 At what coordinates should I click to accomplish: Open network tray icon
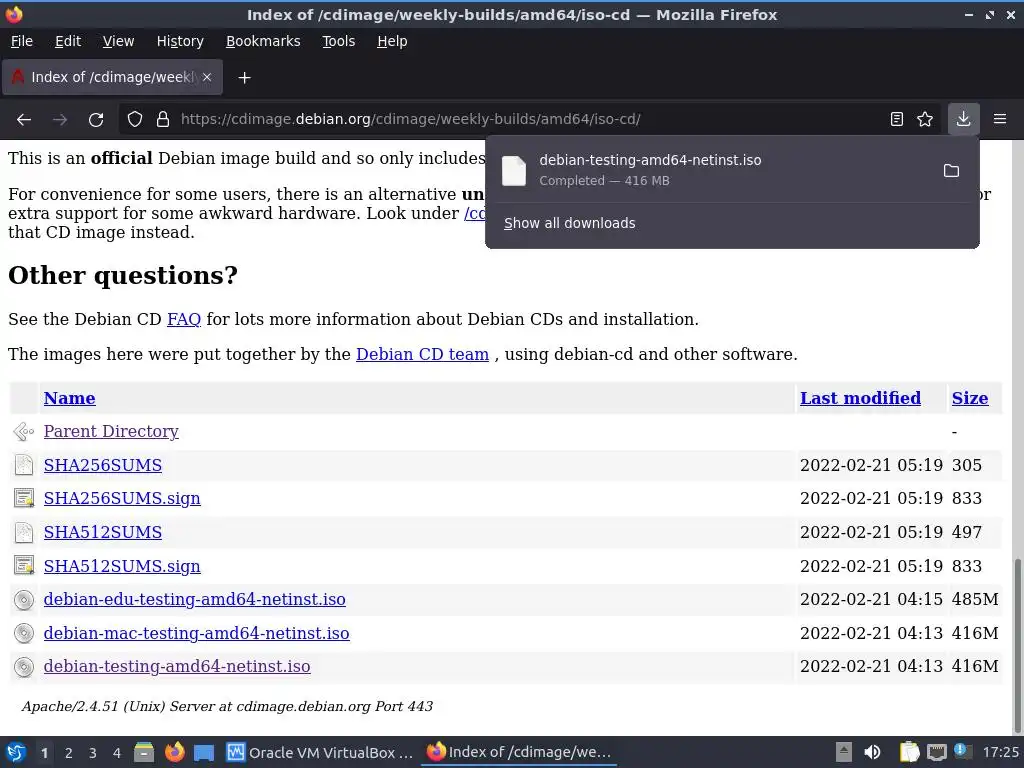coord(936,752)
